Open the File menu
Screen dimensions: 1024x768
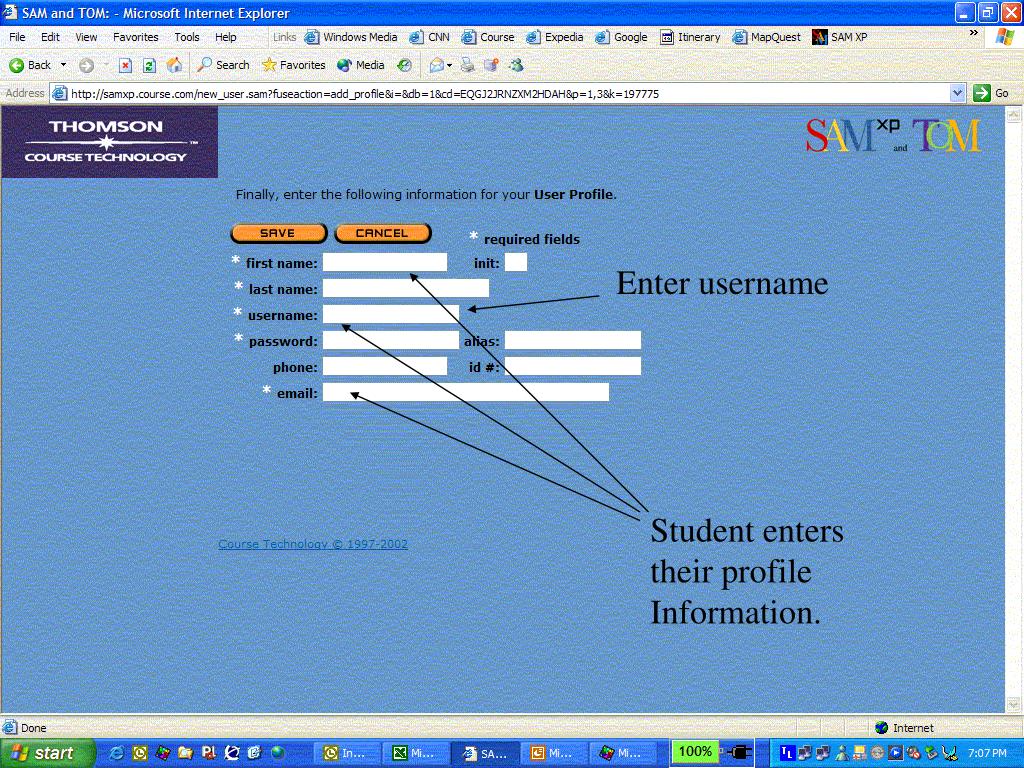18,37
